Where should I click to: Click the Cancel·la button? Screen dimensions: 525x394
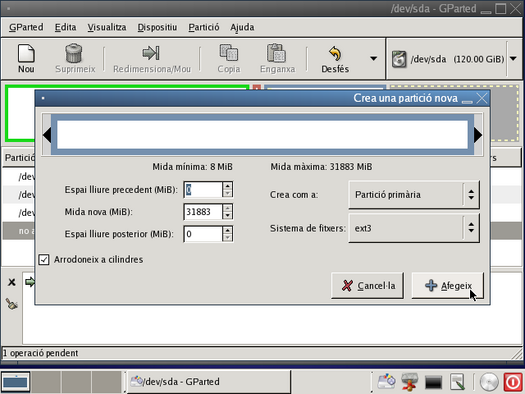coord(367,286)
